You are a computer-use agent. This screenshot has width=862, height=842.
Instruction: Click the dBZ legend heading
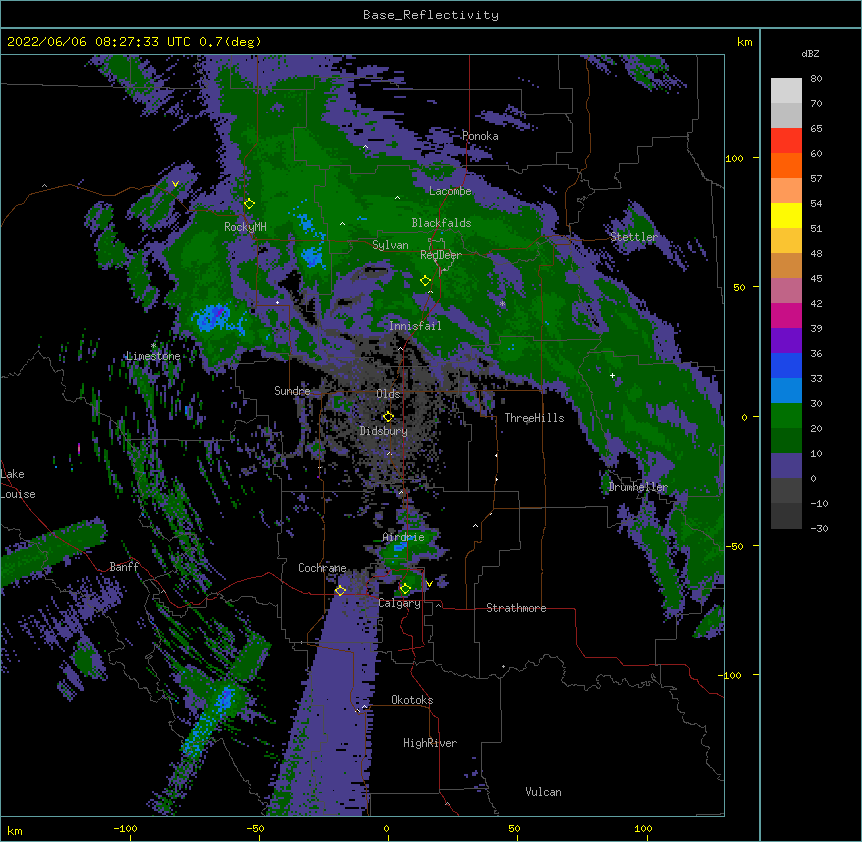pyautogui.click(x=810, y=54)
